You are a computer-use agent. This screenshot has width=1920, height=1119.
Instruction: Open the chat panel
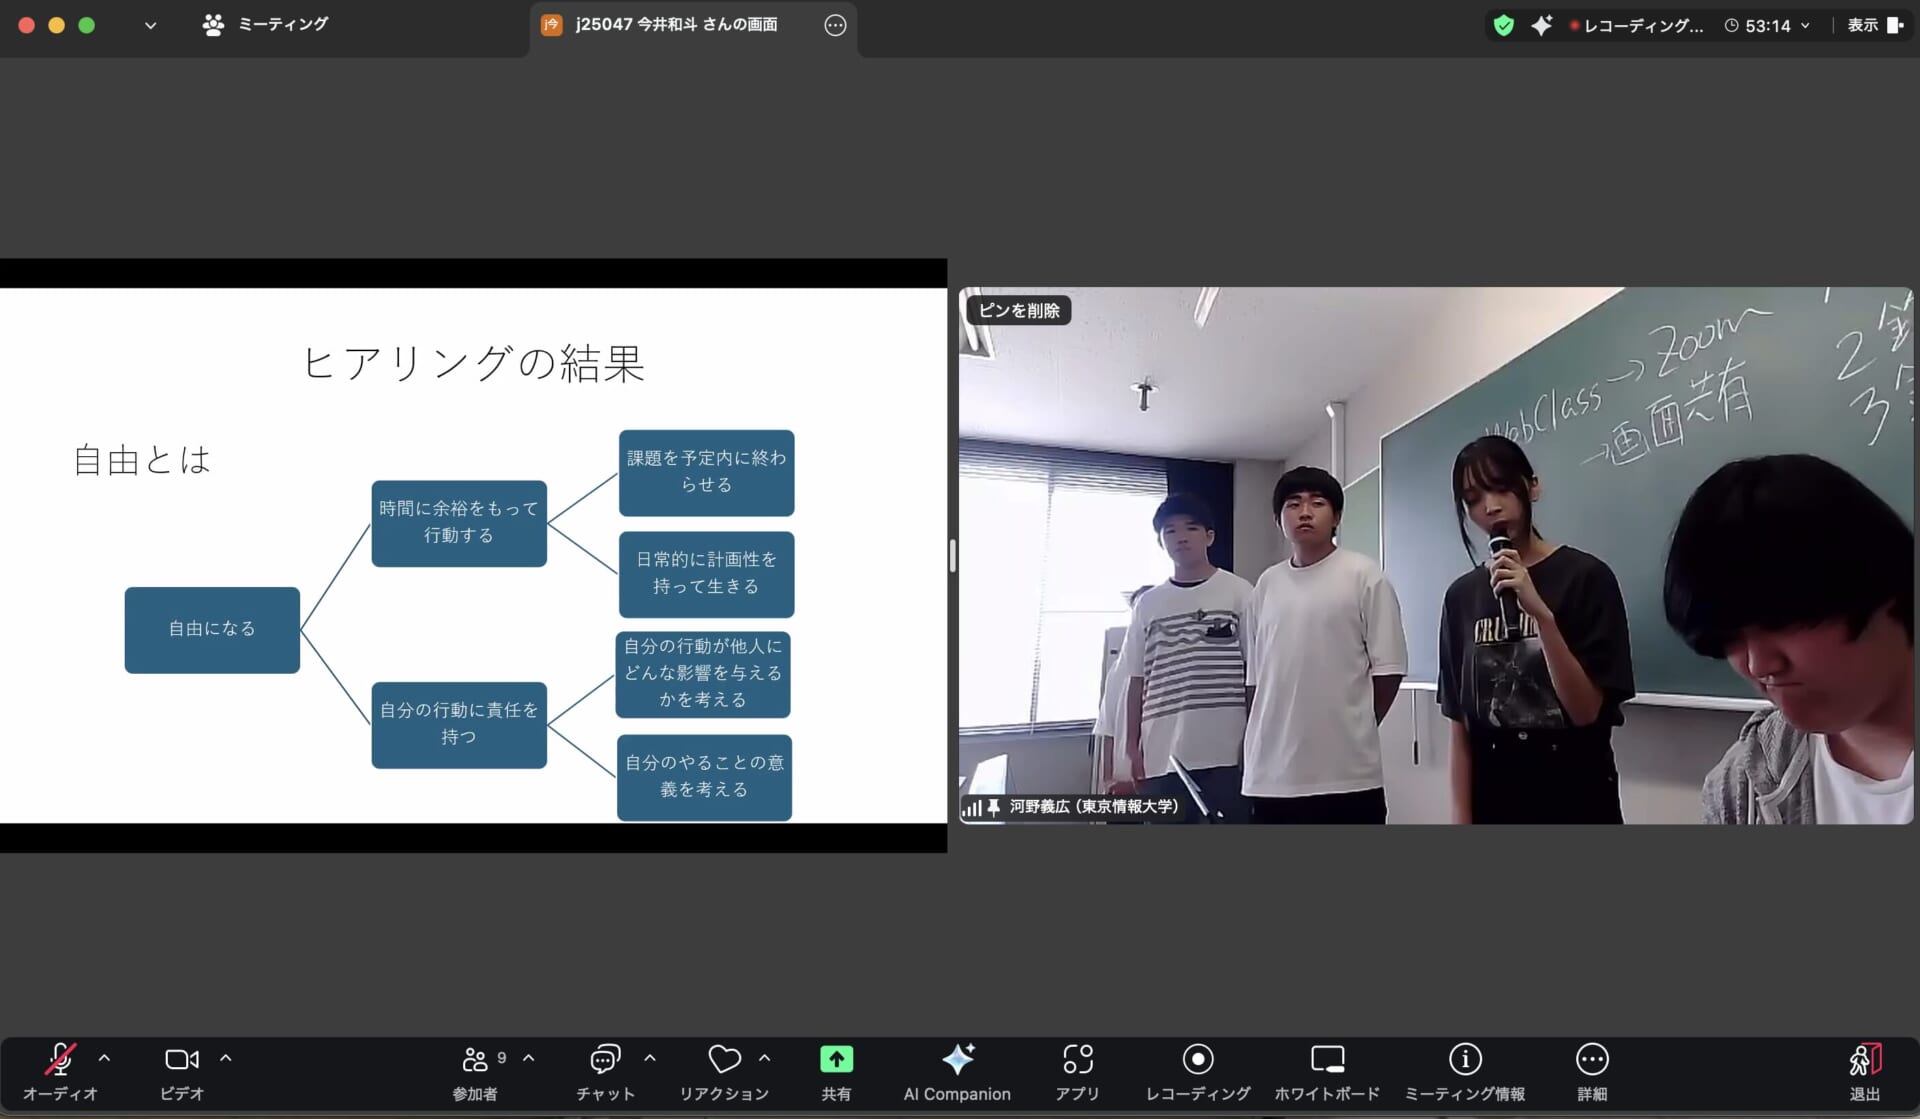pos(605,1060)
